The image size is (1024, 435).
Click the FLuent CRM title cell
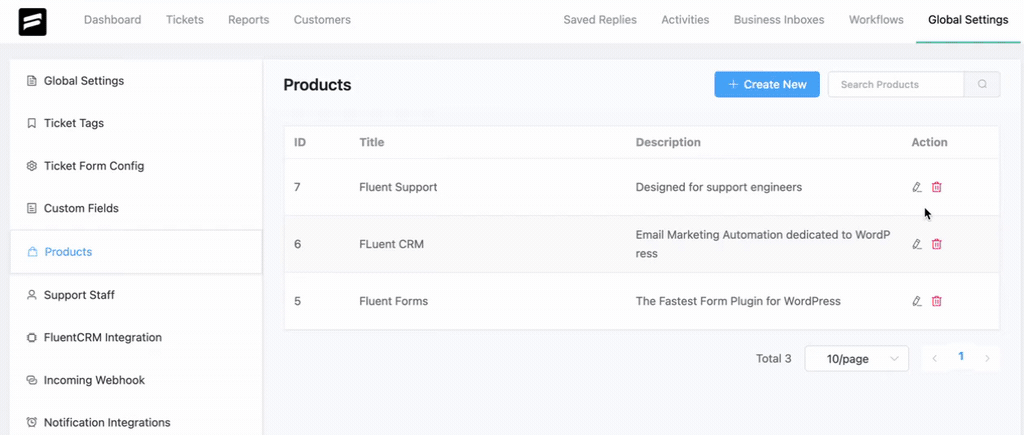tap(391, 244)
